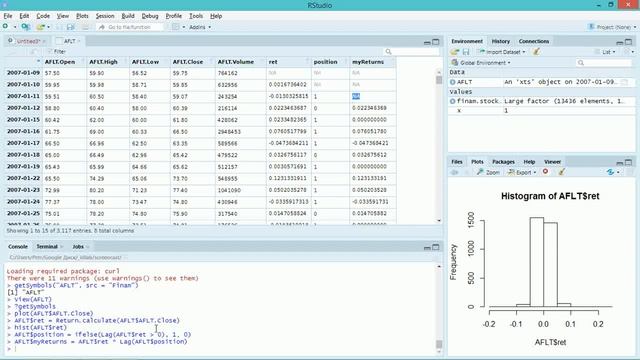This screenshot has height=360, width=640.
Task: Minimize the Environment pane
Action: pyautogui.click(x=620, y=42)
